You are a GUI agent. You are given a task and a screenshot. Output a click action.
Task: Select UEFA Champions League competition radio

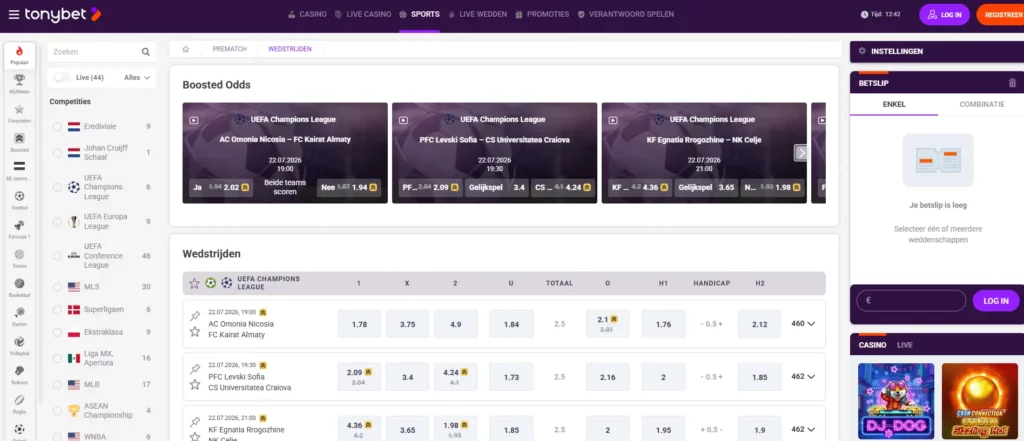click(57, 187)
